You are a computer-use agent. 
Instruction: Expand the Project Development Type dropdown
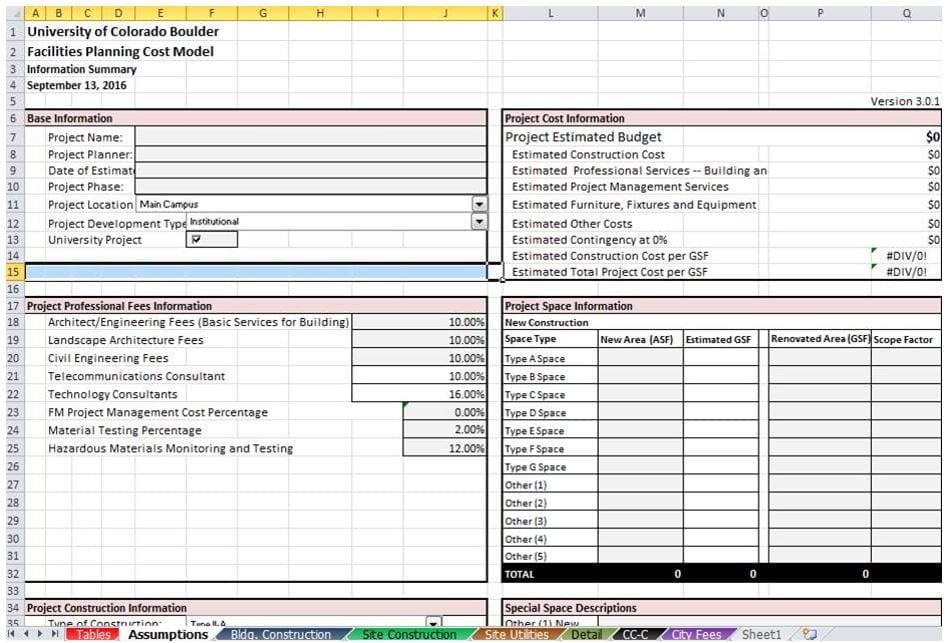point(479,222)
